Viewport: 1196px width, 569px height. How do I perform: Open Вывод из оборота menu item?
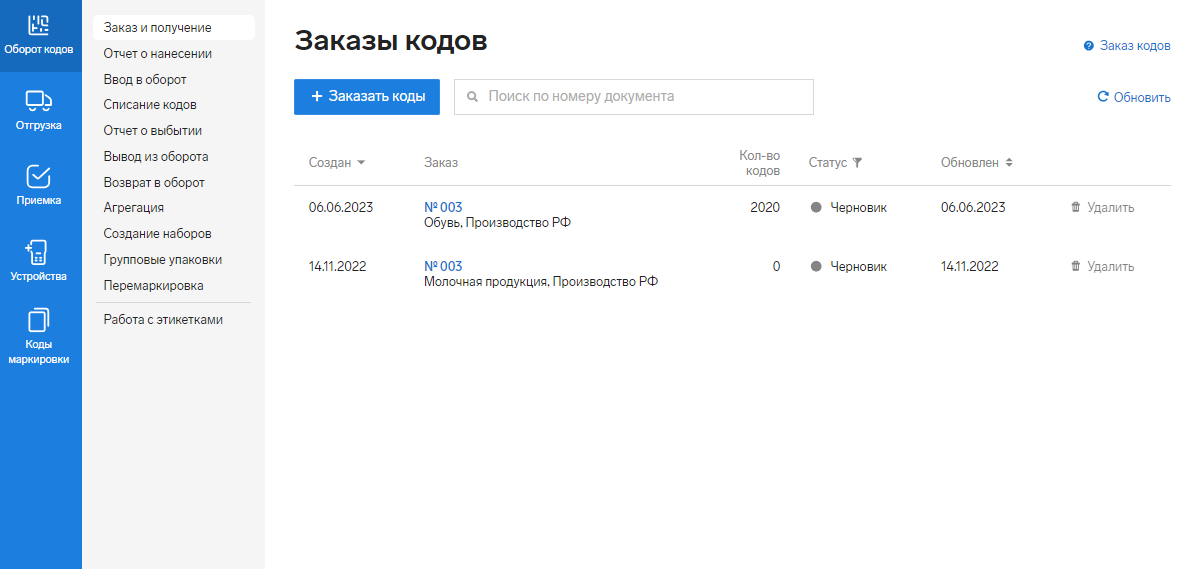[x=156, y=156]
